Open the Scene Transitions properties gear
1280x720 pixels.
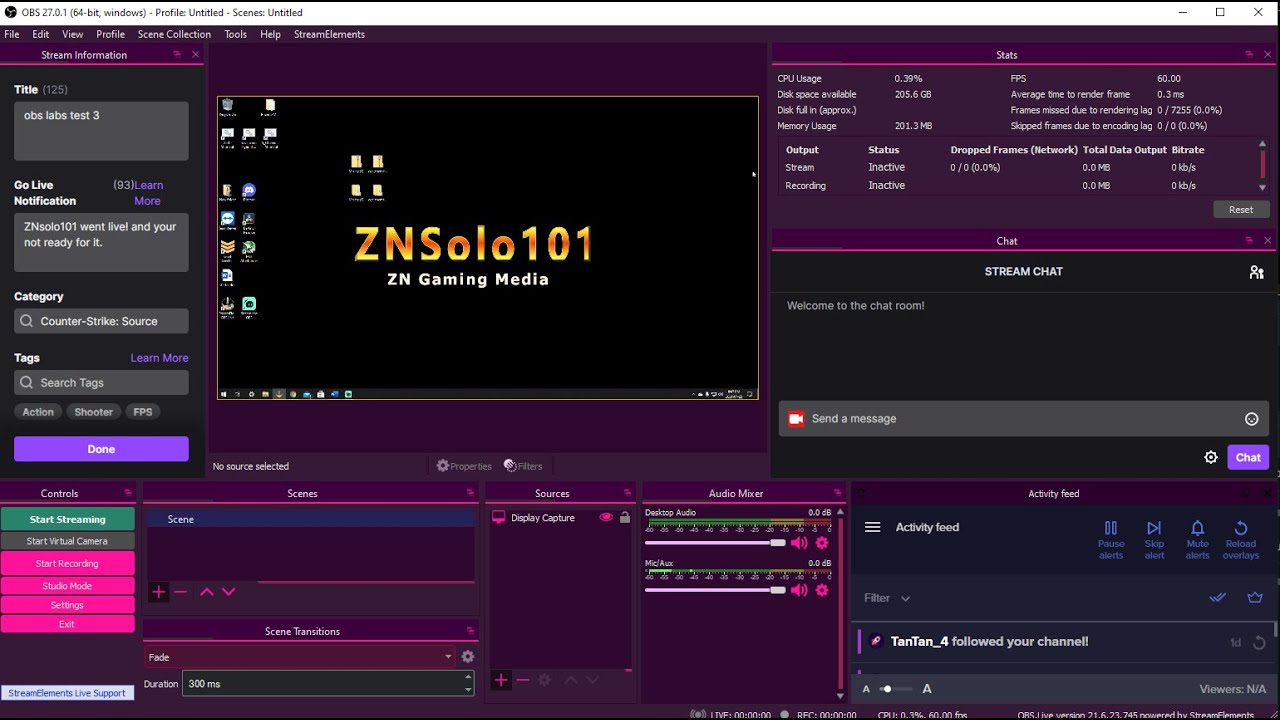467,657
